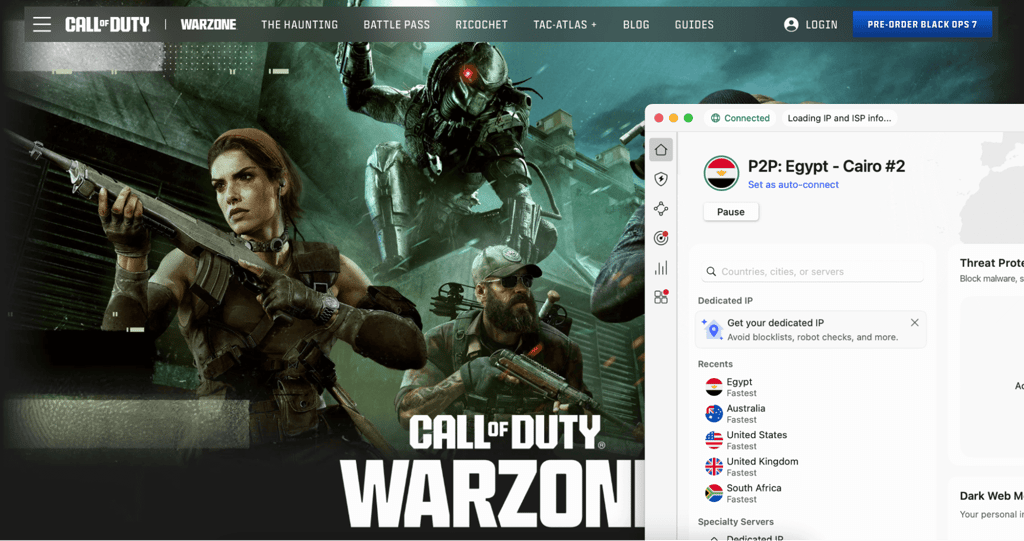
Task: Connect to South Africa in Recents
Action: point(810,493)
